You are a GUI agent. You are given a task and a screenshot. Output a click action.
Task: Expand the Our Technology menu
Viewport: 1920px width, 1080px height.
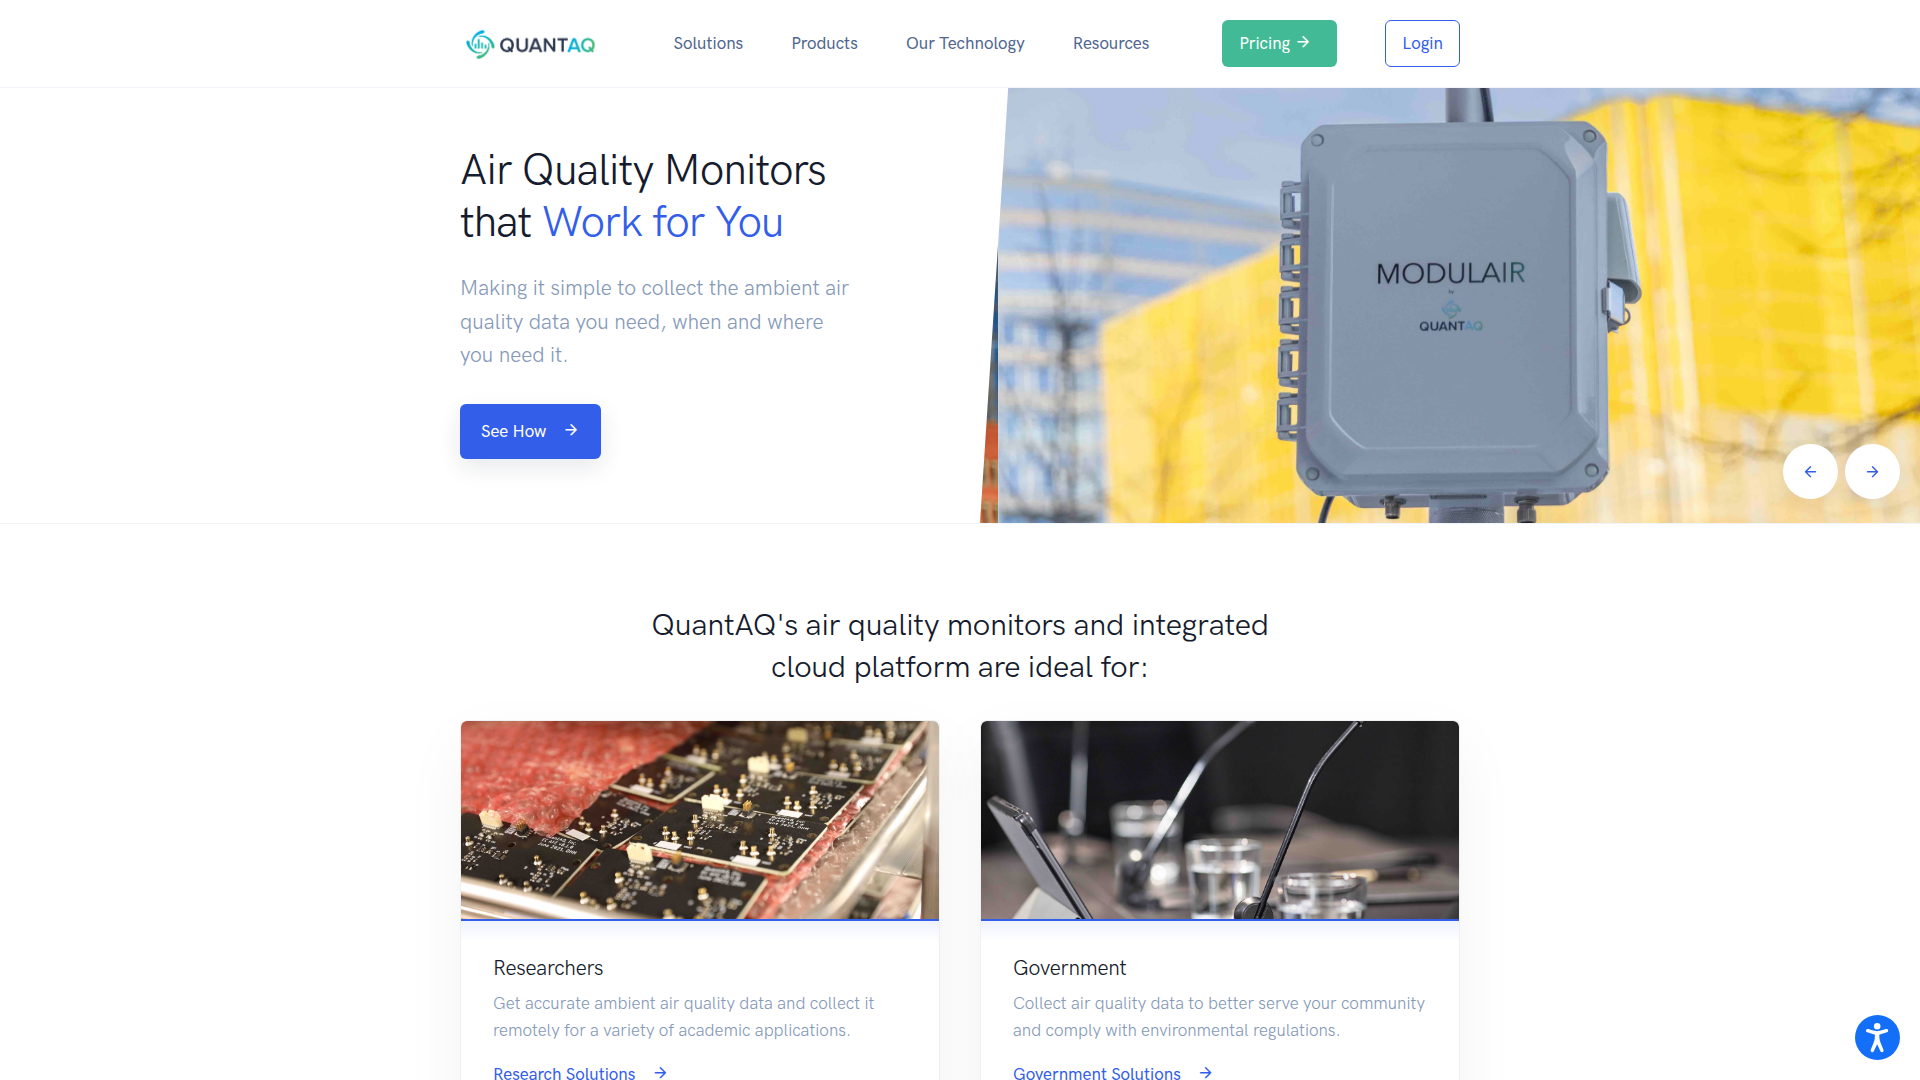point(965,43)
